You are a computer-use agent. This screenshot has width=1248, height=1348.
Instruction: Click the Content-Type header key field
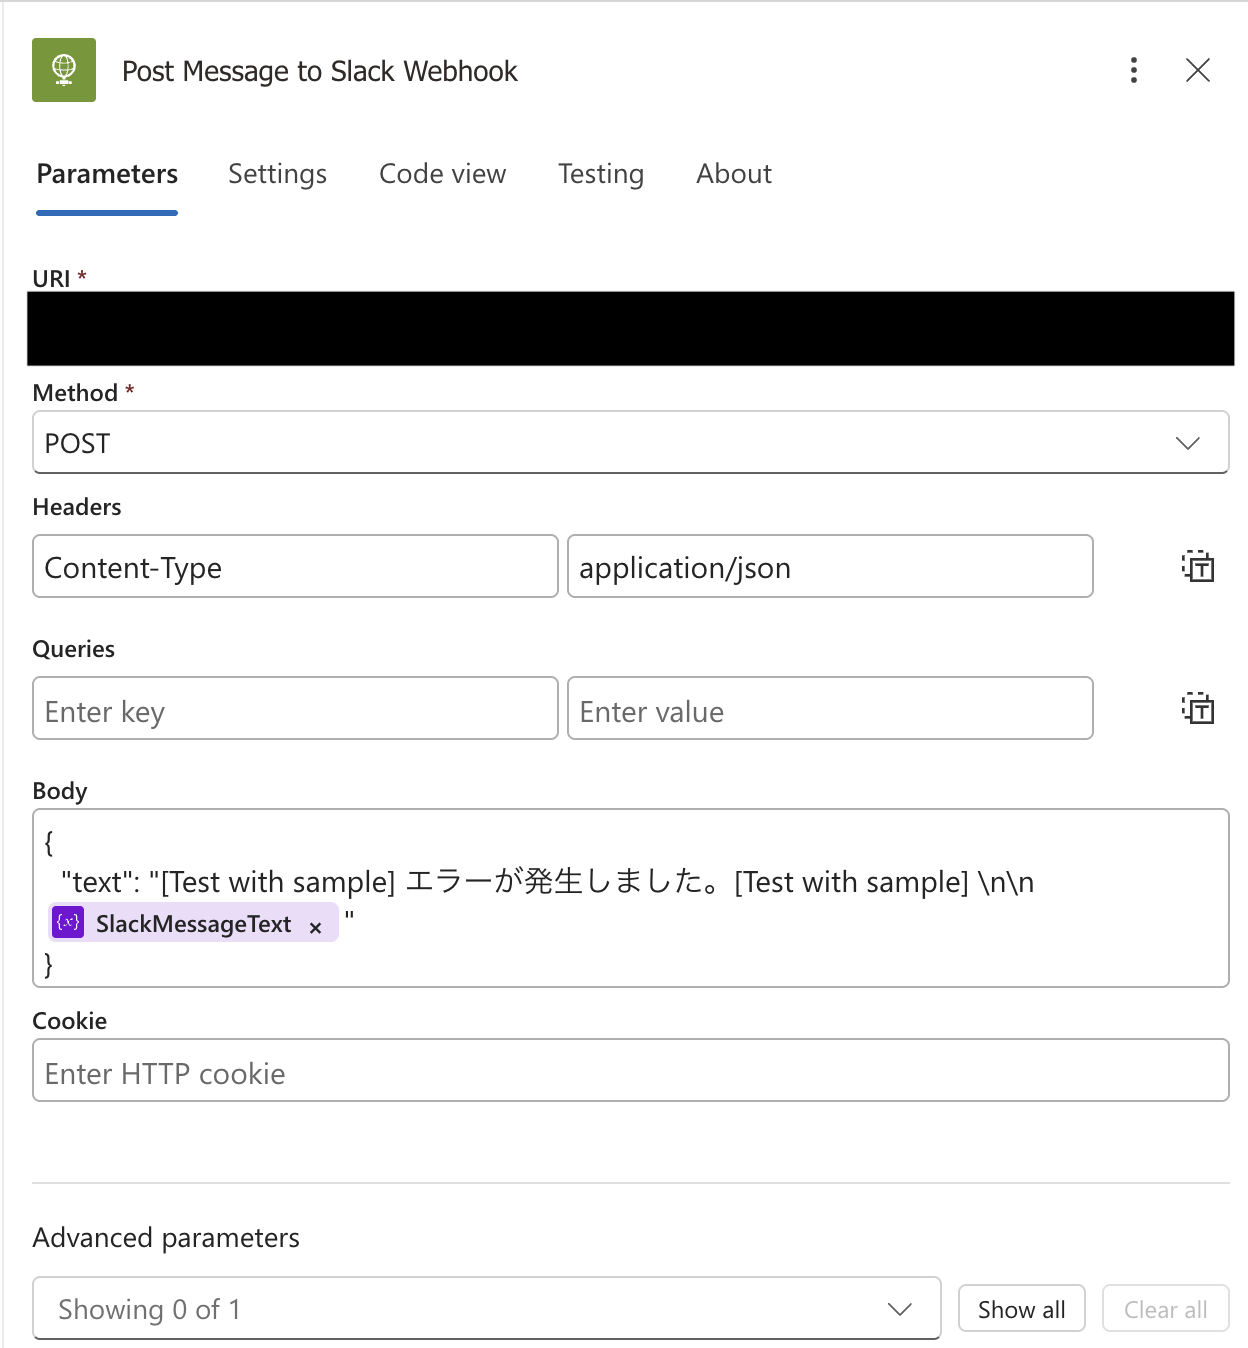[295, 566]
